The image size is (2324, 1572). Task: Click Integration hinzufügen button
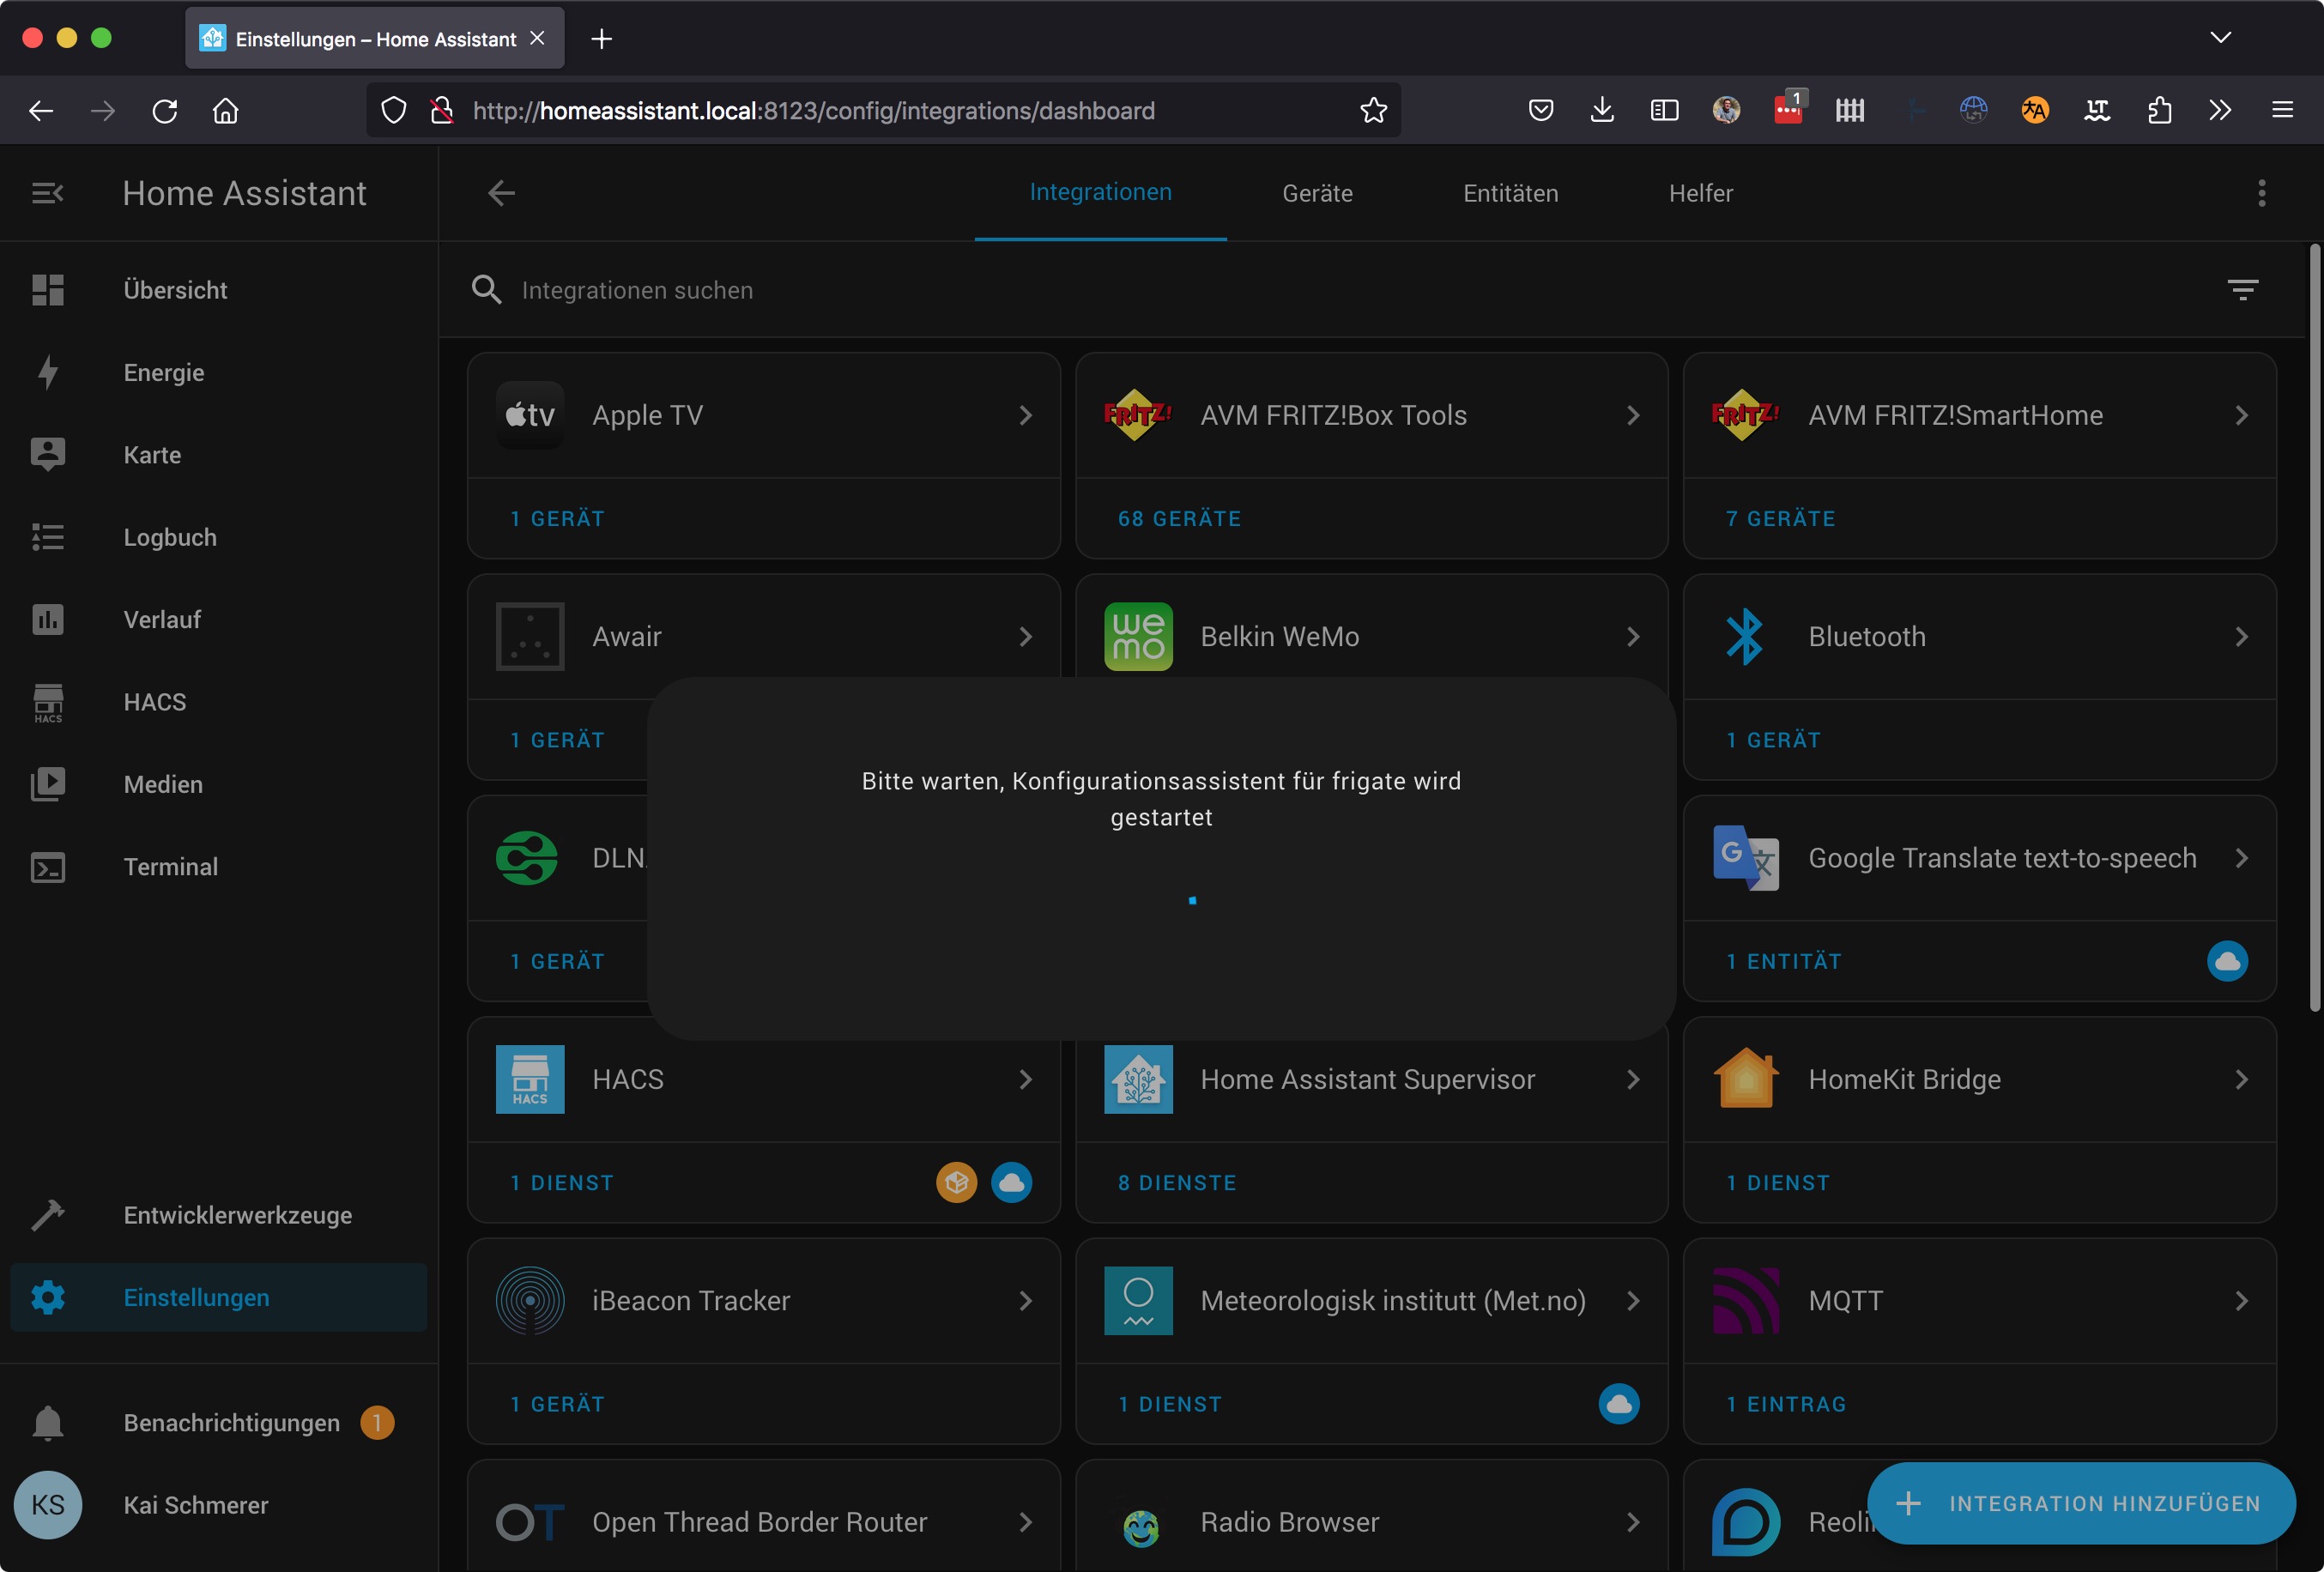pyautogui.click(x=2081, y=1504)
